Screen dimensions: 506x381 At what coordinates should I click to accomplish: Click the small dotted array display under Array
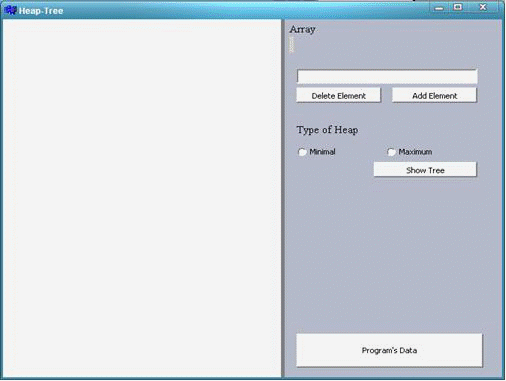tap(292, 45)
